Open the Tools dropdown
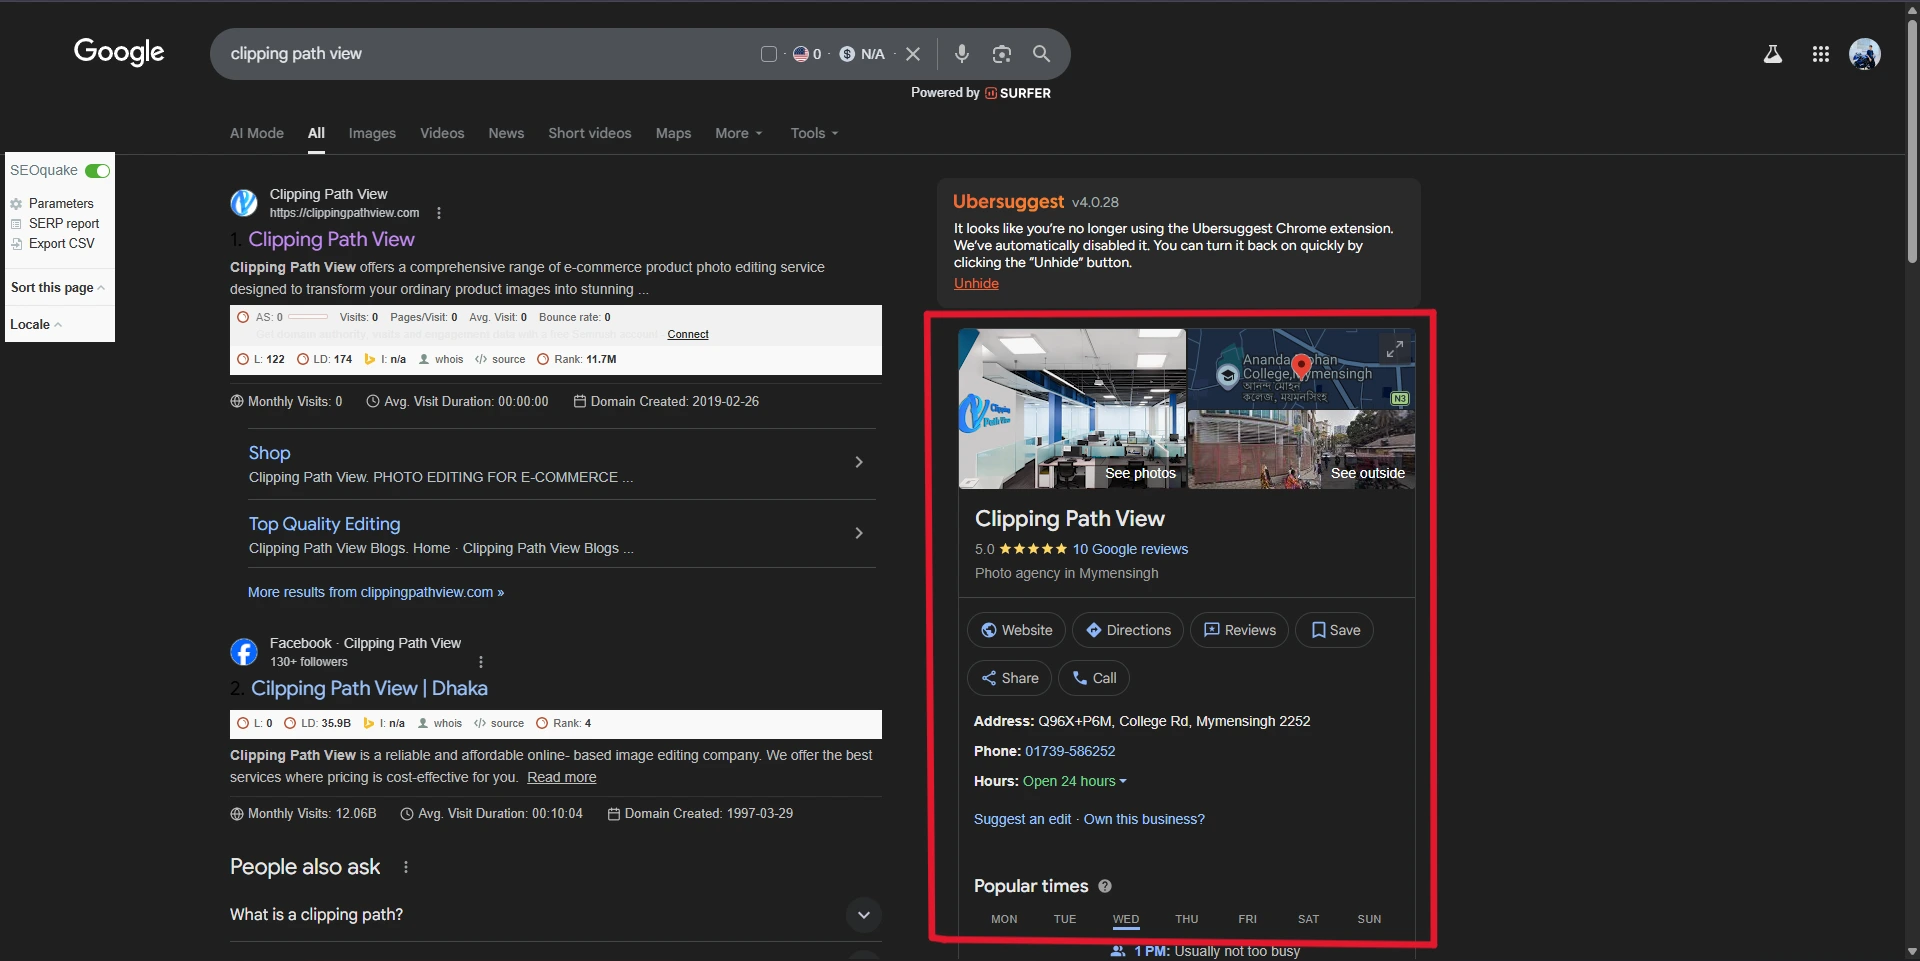Image resolution: width=1920 pixels, height=961 pixels. 814,133
